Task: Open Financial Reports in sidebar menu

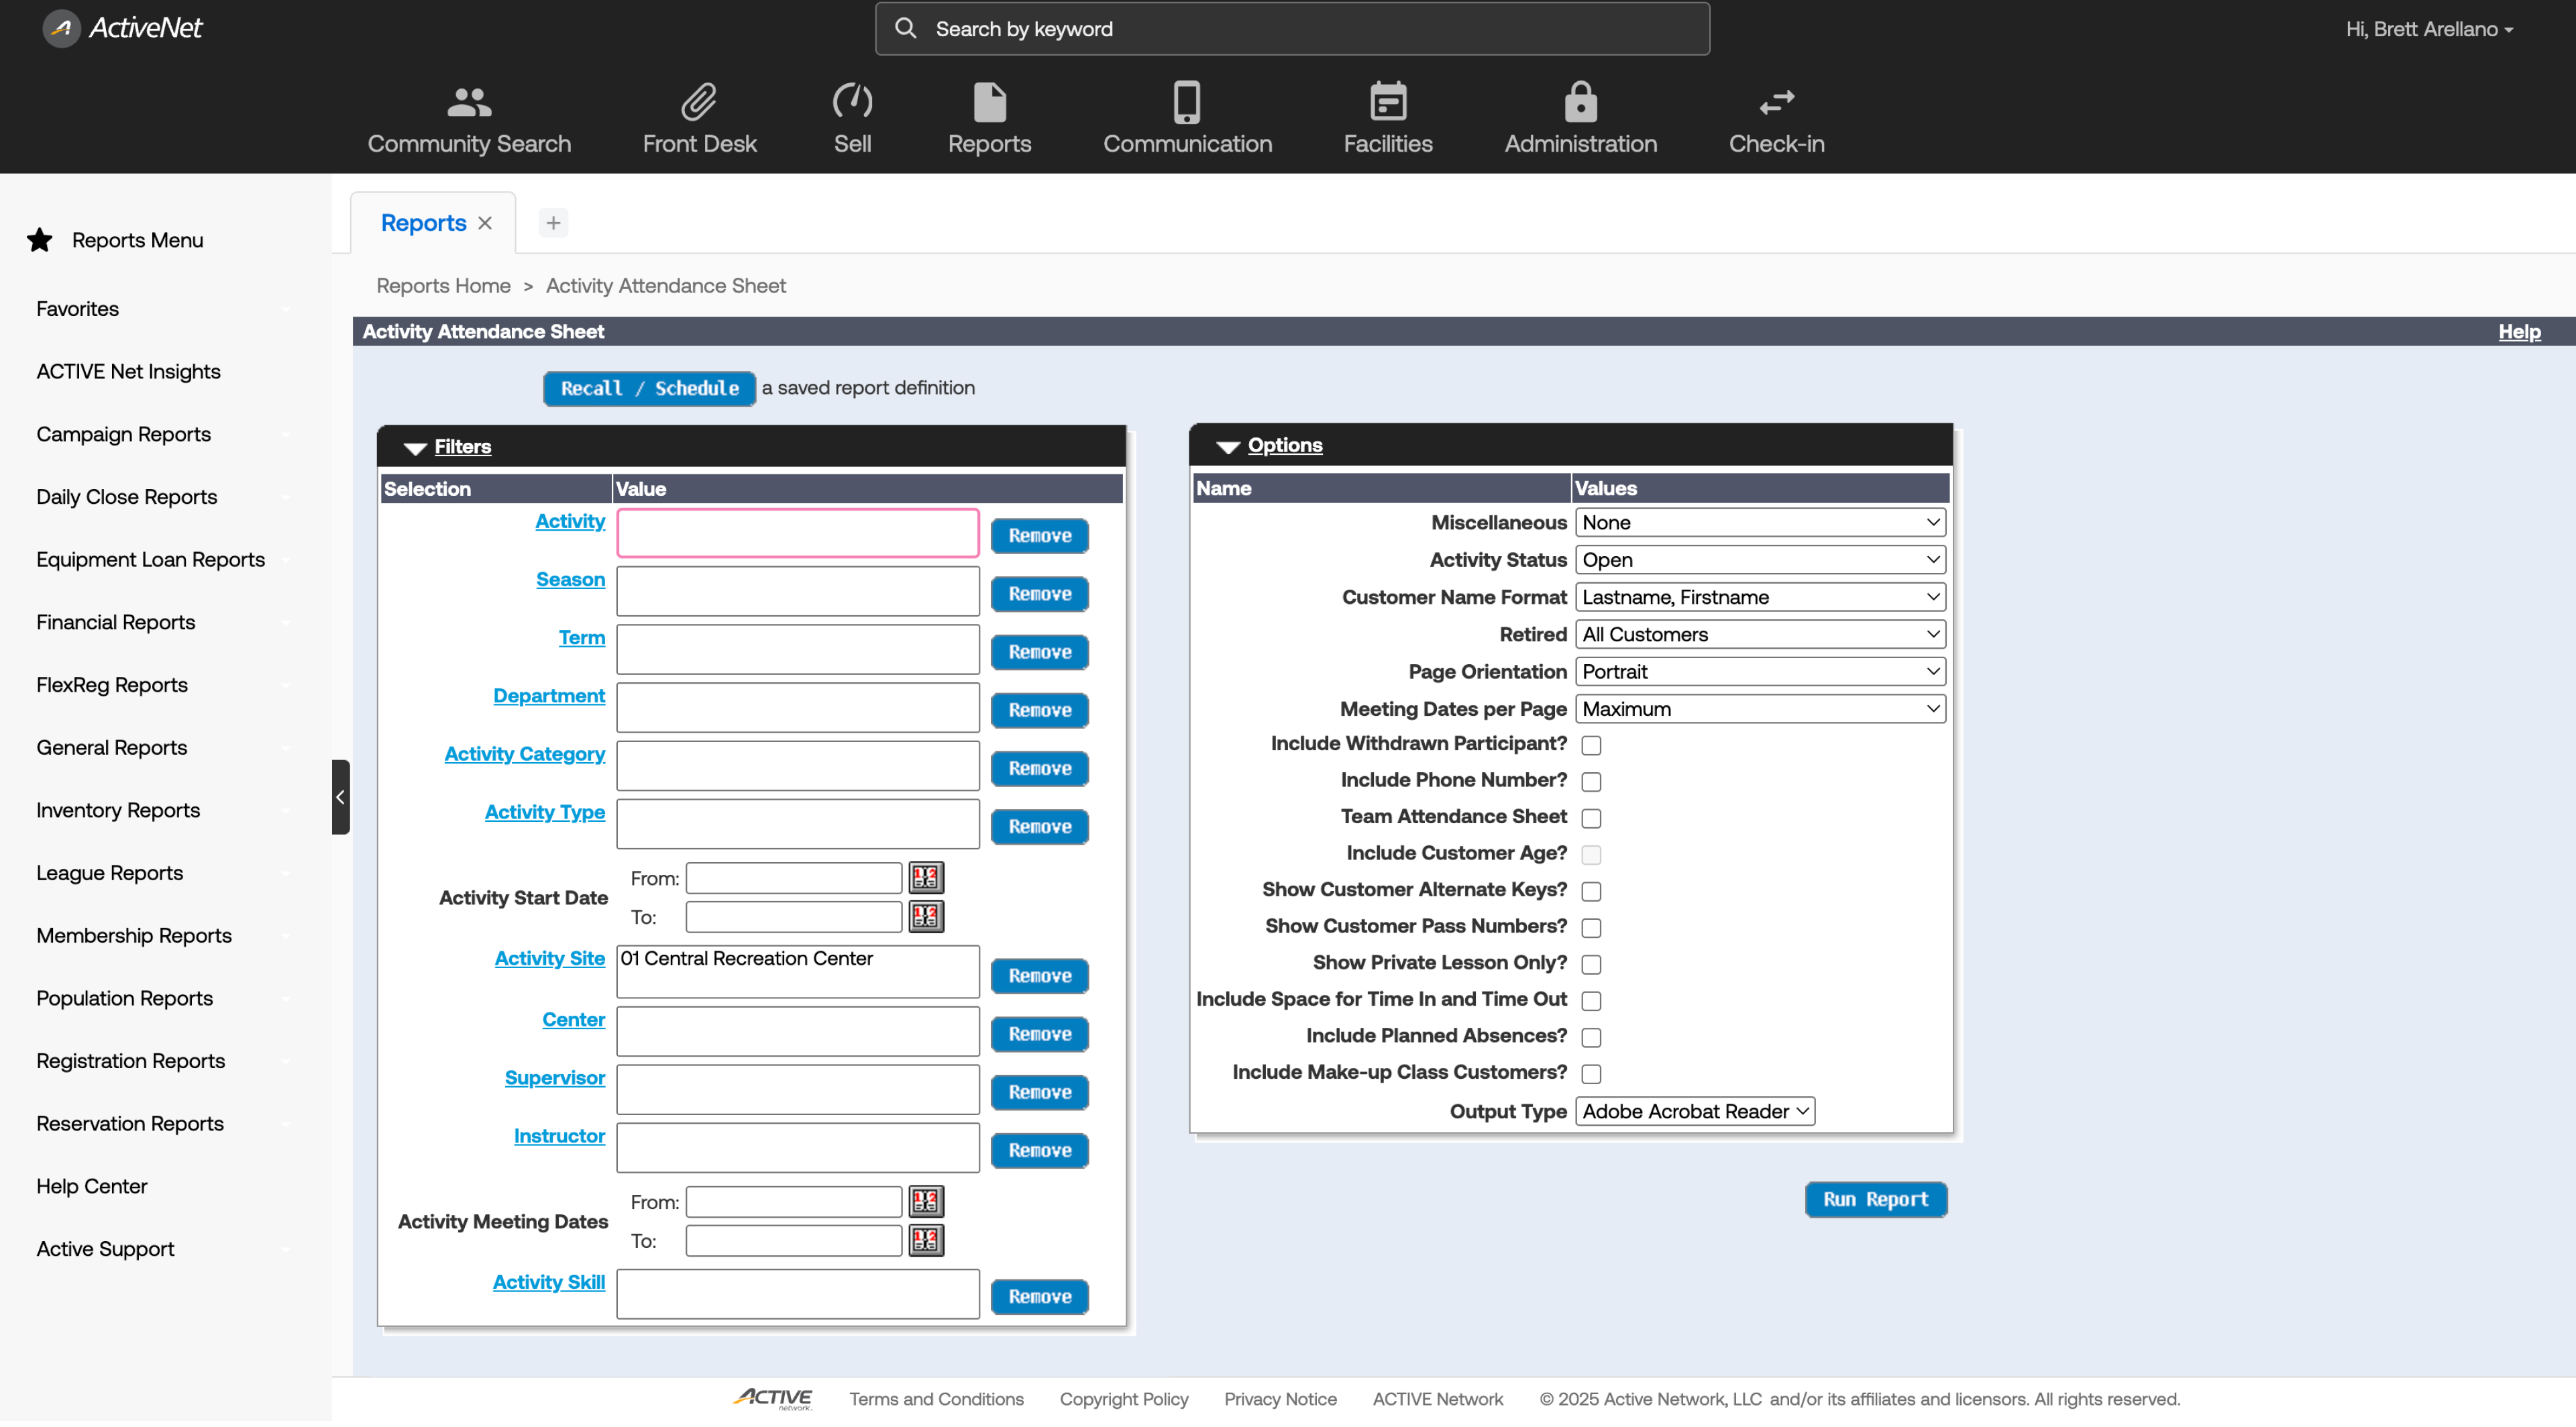Action: tap(116, 623)
